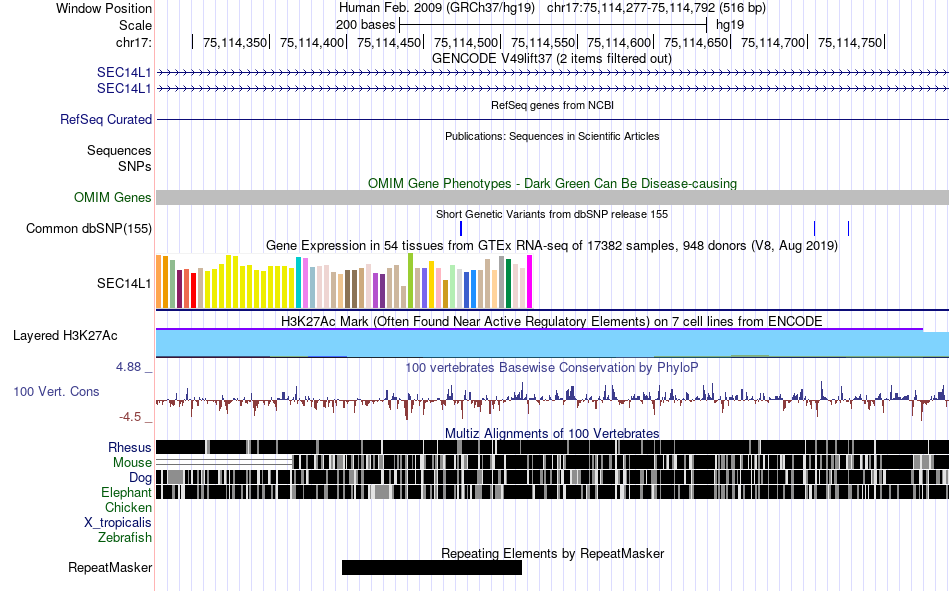Click the SEC14L1 GTEx track label
950x591 pixels.
124,284
